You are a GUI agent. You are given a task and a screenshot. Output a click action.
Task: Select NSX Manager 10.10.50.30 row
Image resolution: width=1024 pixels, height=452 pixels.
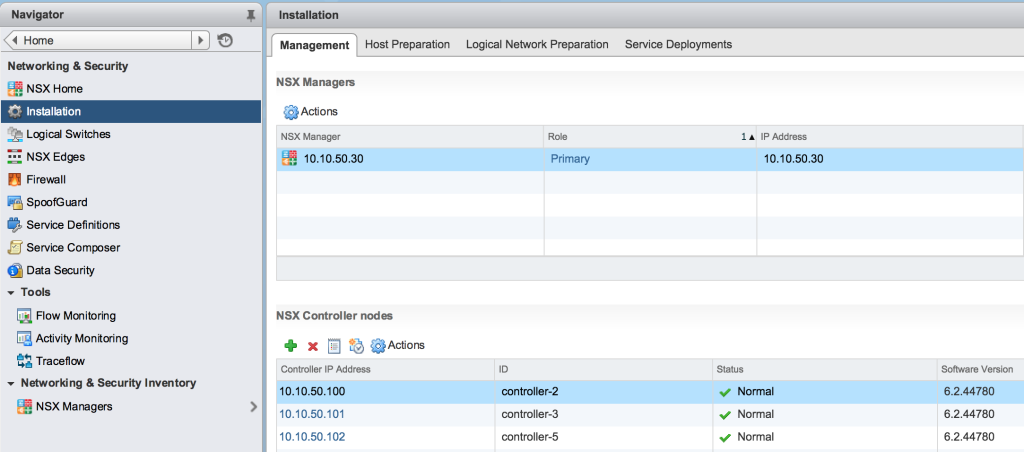[x=650, y=159]
